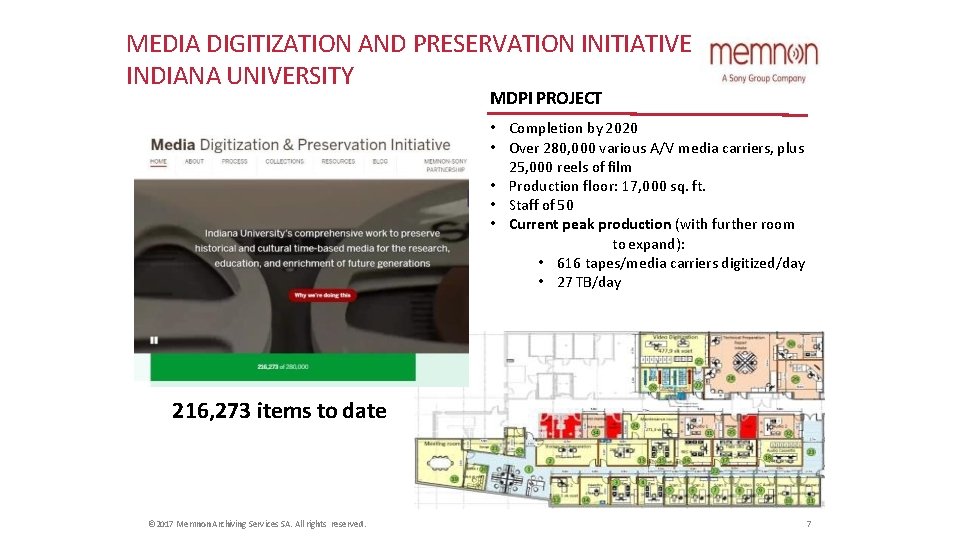Select 'A Sony Group Company' tagline
960x540 pixels.
point(763,78)
